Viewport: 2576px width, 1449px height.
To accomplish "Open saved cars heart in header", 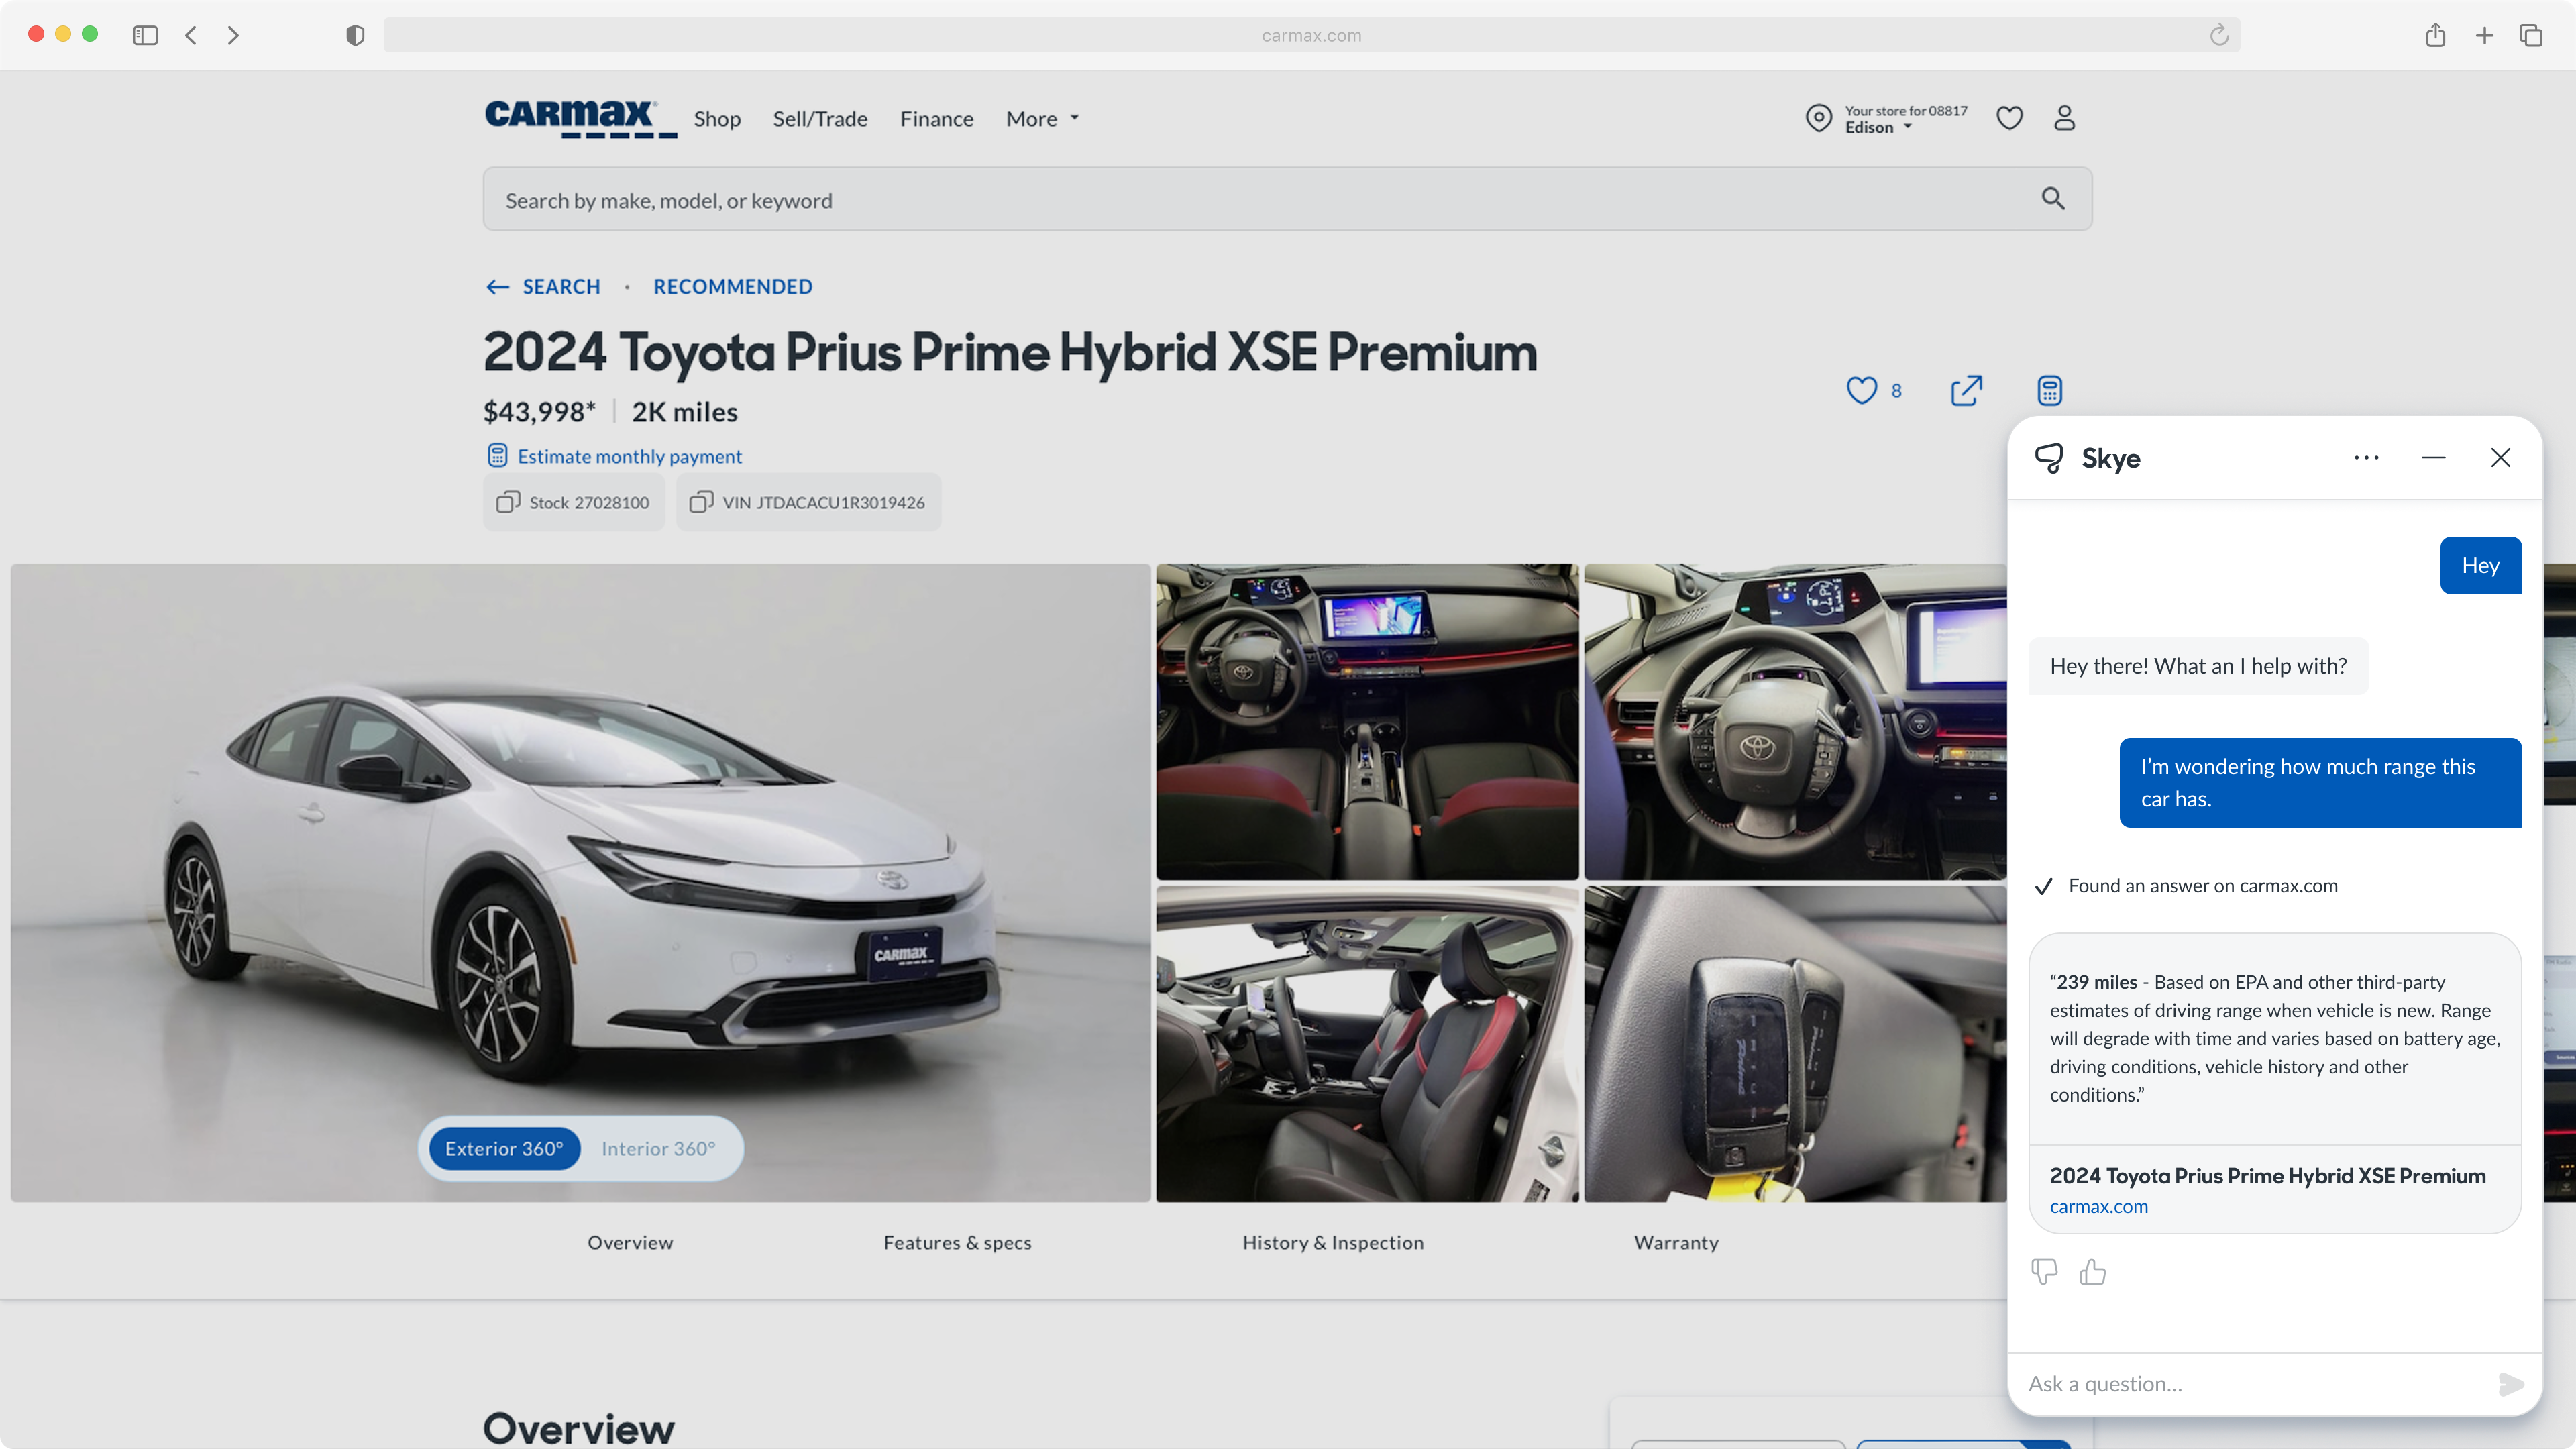I will tap(2009, 118).
